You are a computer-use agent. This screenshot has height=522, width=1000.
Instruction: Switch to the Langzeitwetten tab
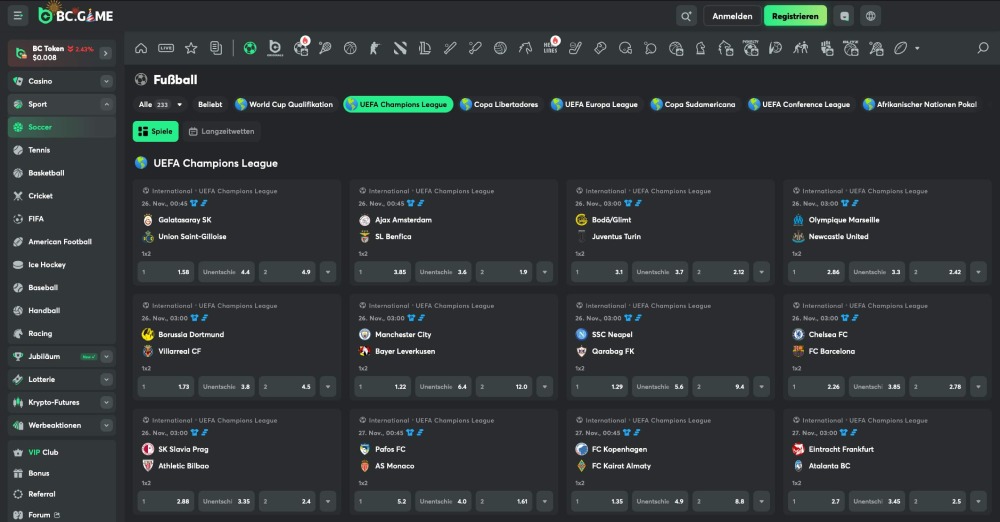221,131
